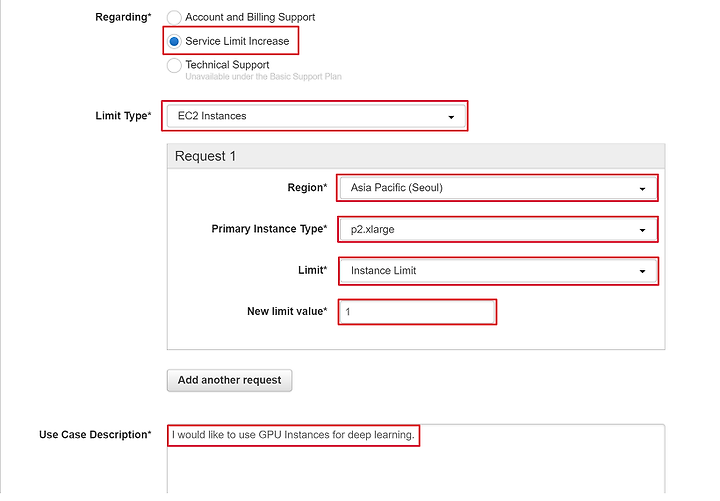Open the Limit dropdown showing Instance Limit
This screenshot has height=501, width=720.
coord(498,271)
